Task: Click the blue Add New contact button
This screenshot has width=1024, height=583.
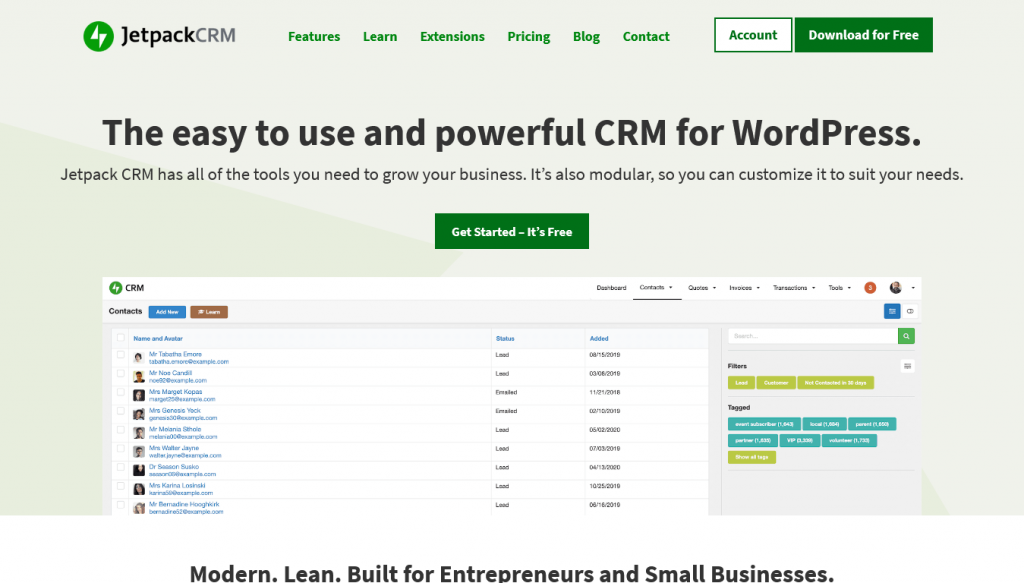Action: (167, 312)
